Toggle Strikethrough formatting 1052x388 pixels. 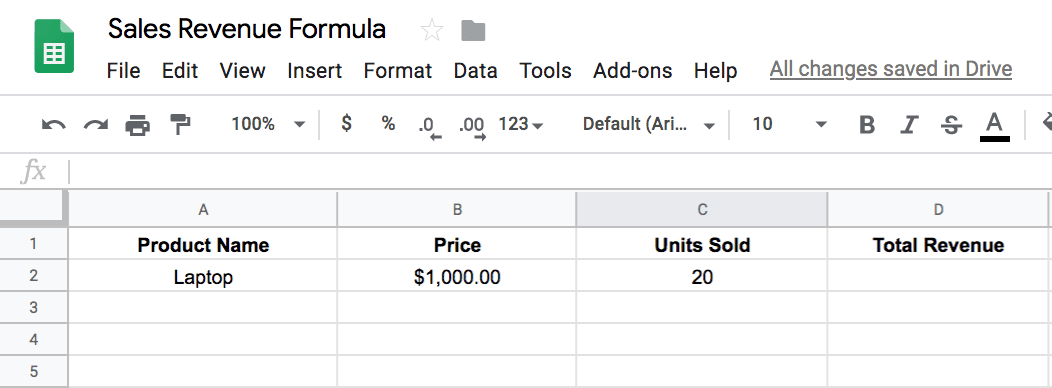pos(951,125)
